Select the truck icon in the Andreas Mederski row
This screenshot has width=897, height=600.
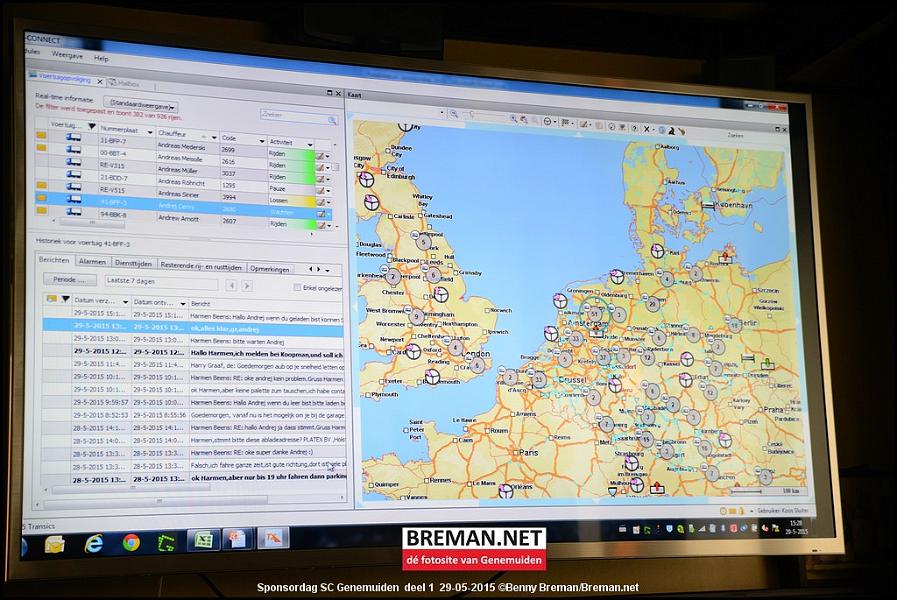pos(73,137)
